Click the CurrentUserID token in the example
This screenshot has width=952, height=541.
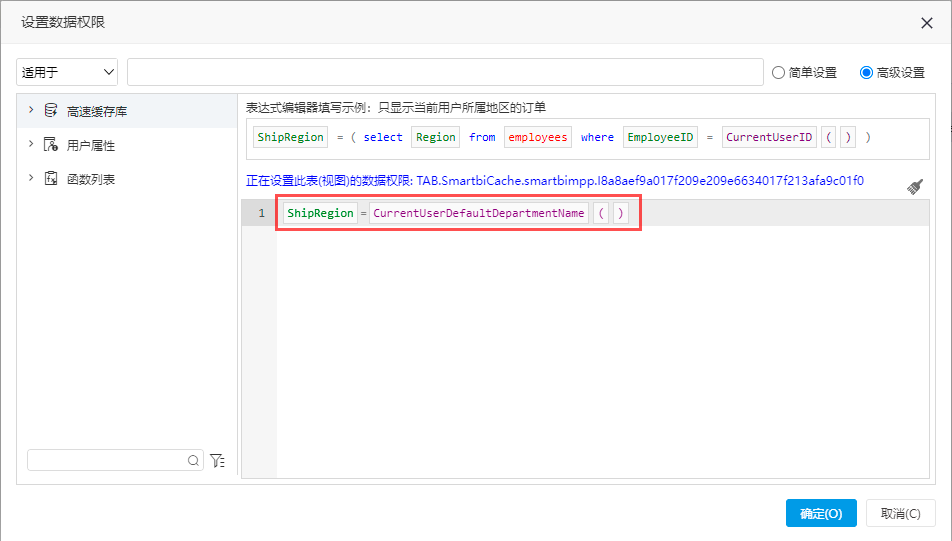click(769, 137)
